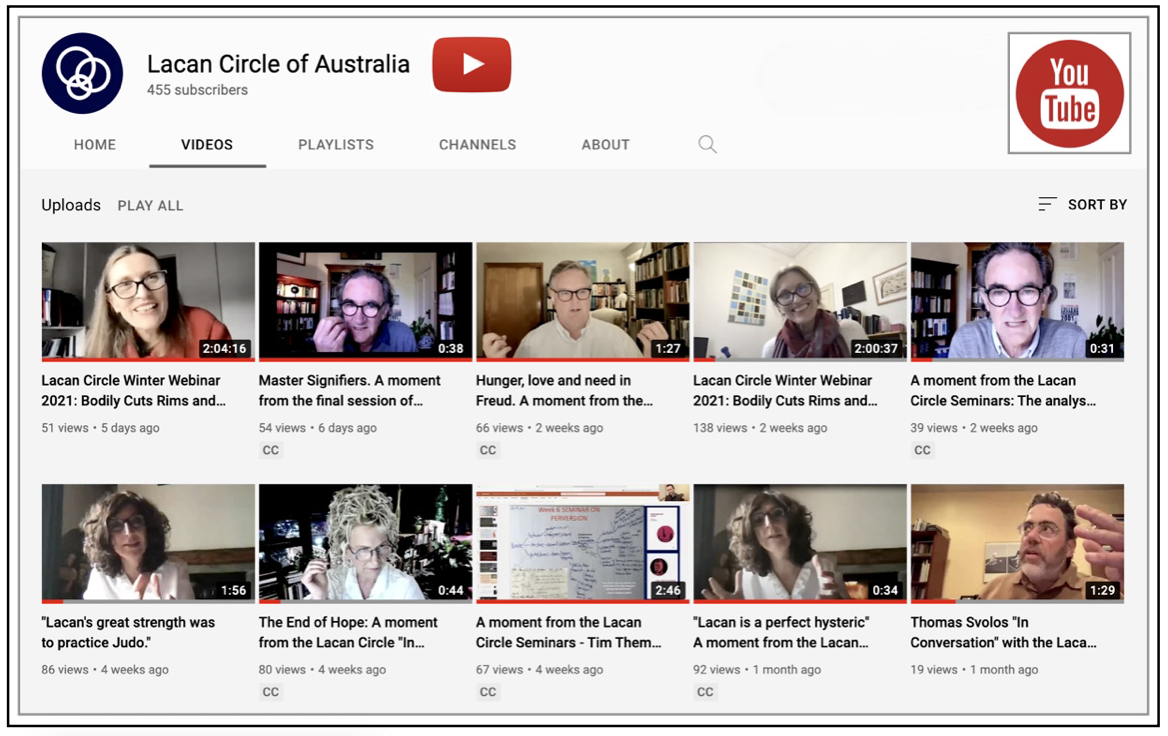Open the ABOUT tab
The width and height of the screenshot is (1168, 736).
click(x=605, y=145)
